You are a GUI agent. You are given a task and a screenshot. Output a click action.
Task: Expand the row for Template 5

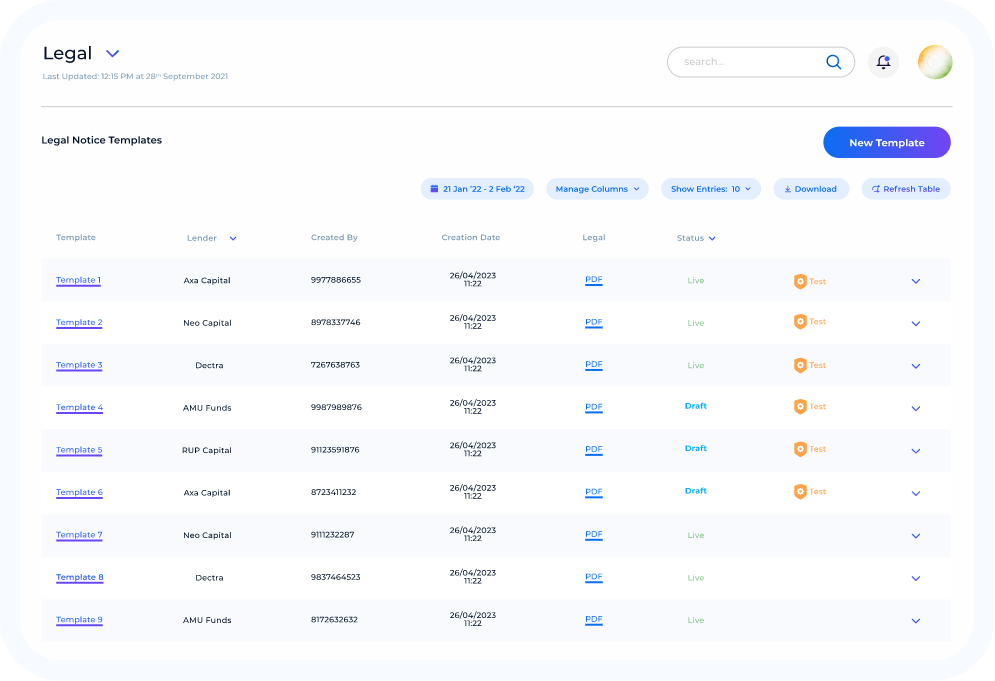(915, 451)
